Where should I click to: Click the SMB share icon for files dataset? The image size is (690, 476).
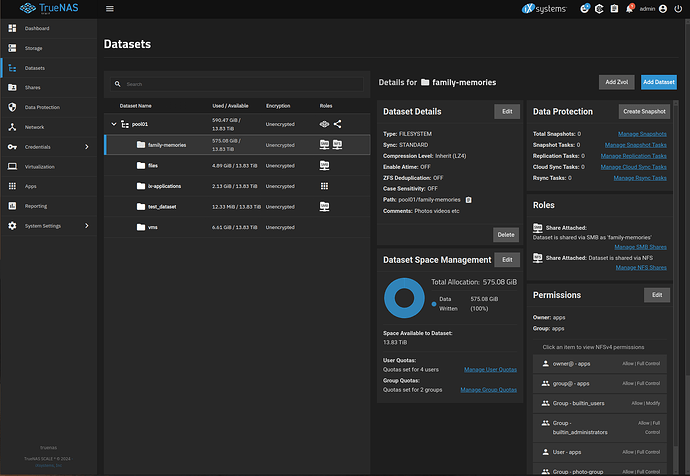pyautogui.click(x=324, y=165)
